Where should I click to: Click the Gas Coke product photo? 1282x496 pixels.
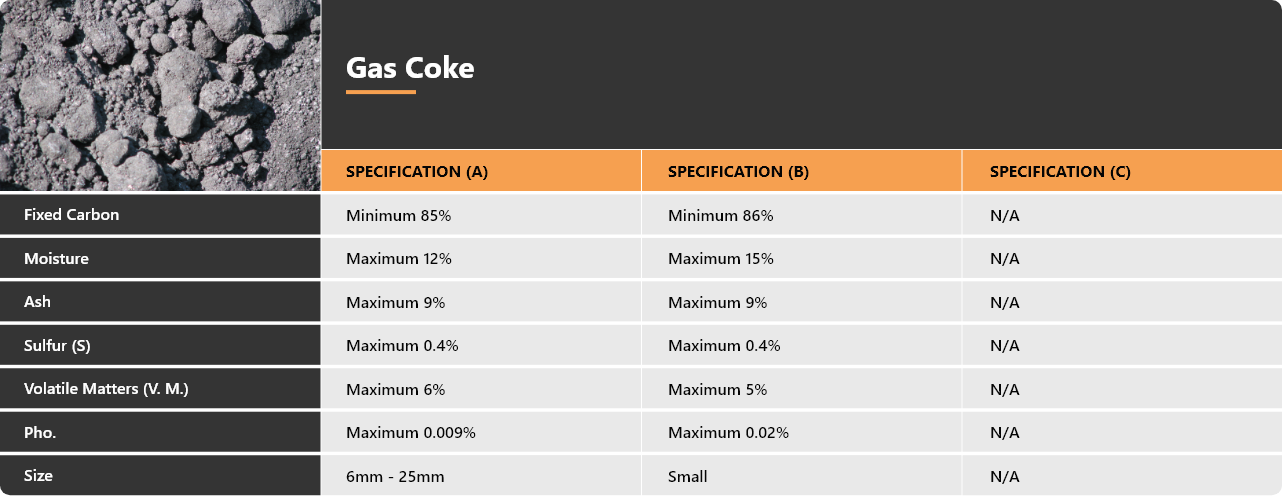160,95
